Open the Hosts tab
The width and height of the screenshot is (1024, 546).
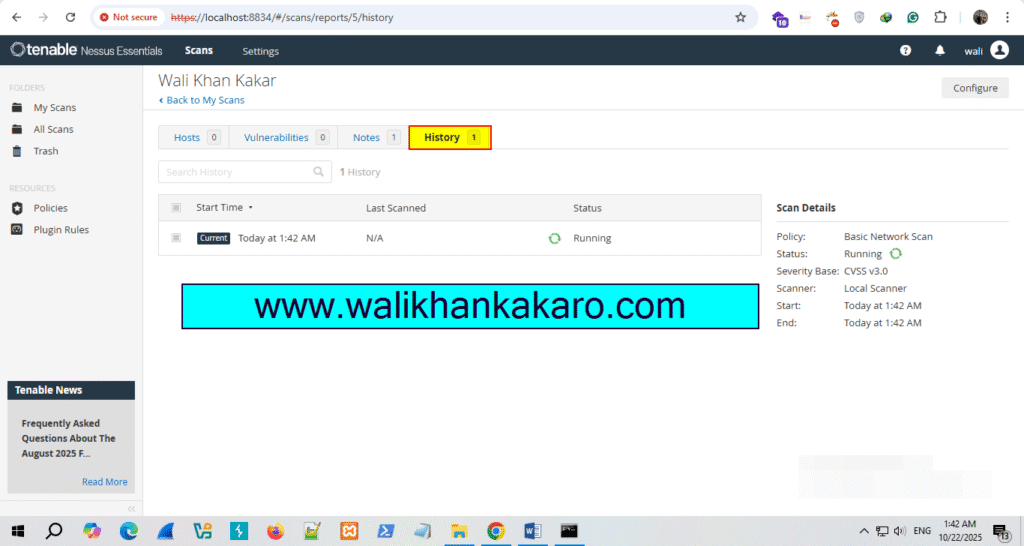pos(193,137)
